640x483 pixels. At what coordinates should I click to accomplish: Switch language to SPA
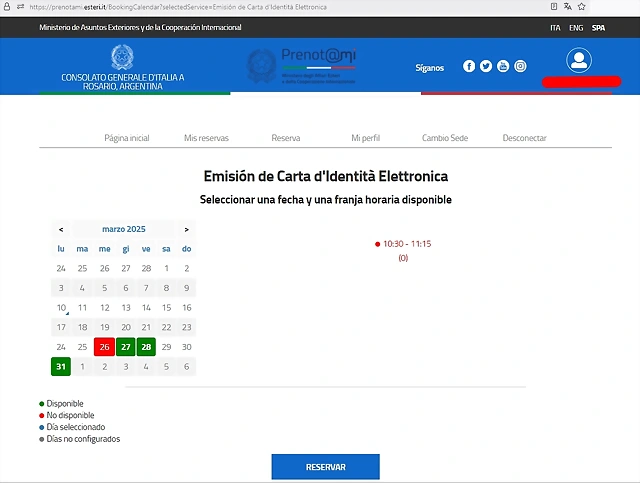598,28
